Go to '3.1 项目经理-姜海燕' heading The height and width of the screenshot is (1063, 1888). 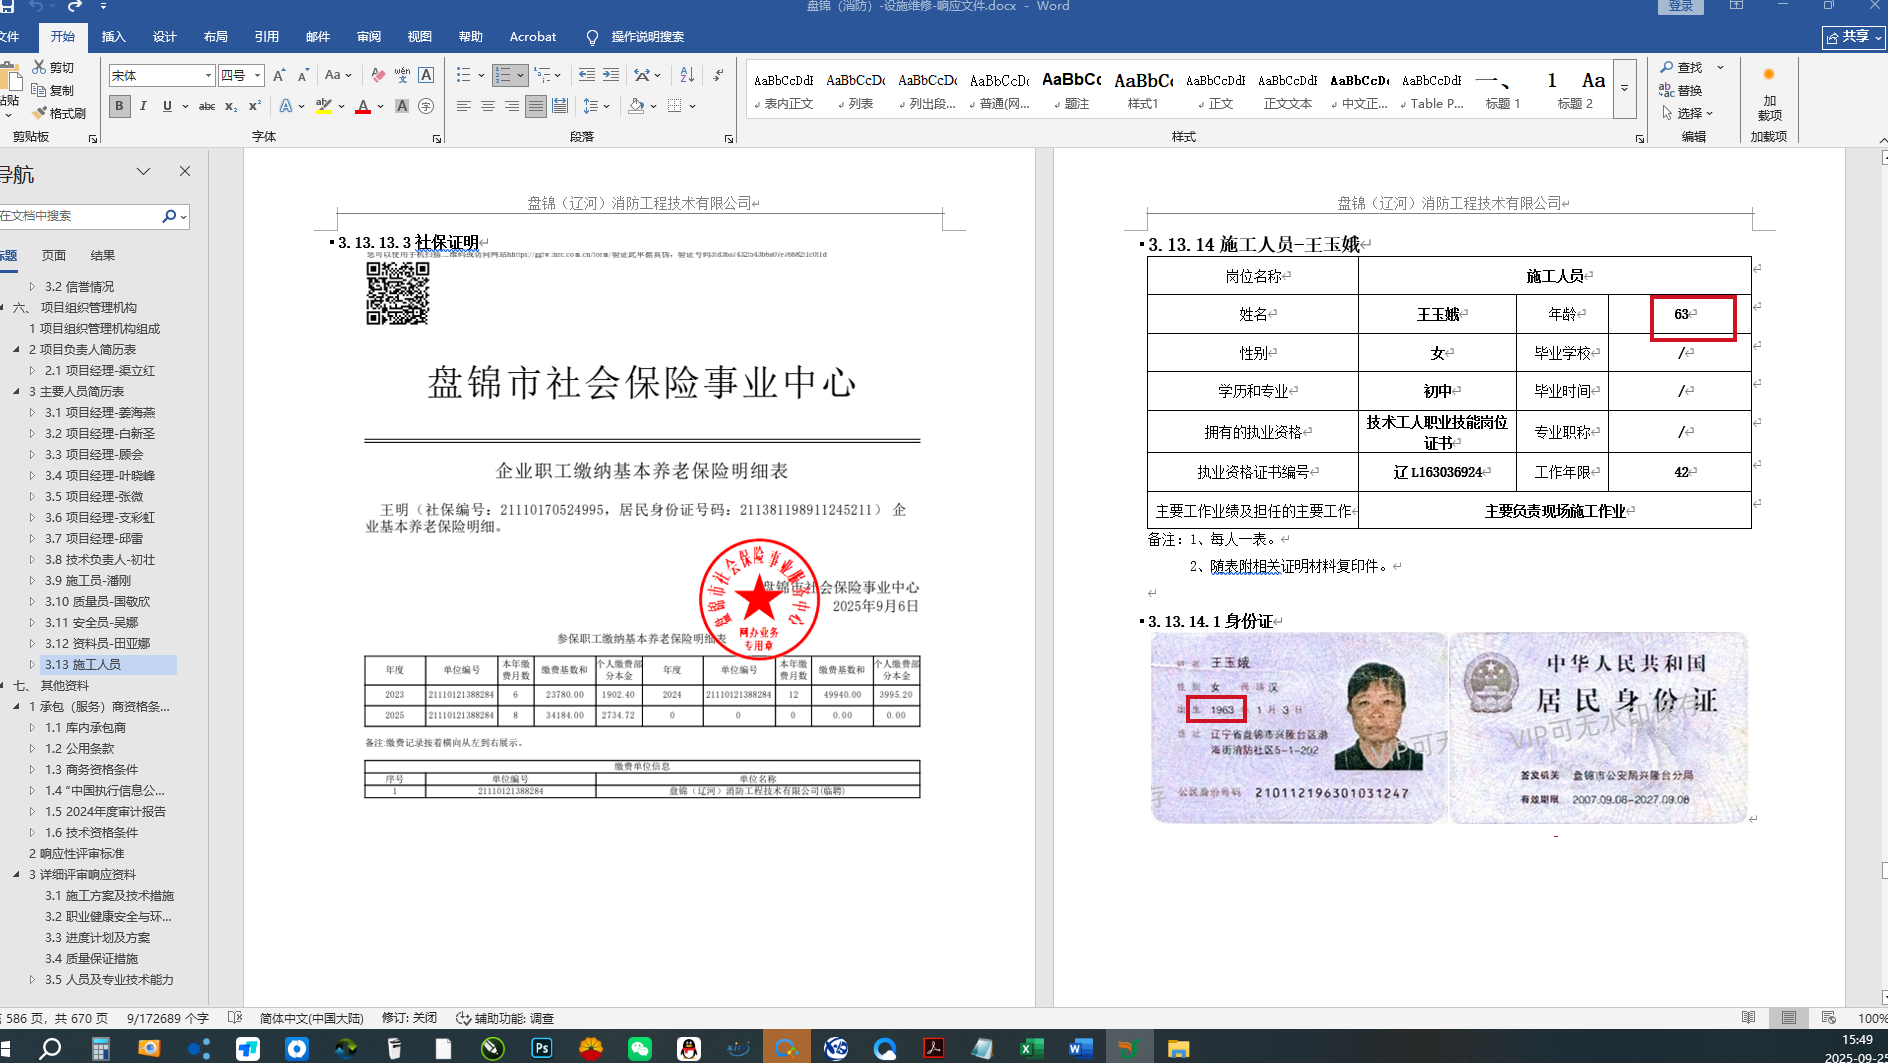(x=99, y=412)
